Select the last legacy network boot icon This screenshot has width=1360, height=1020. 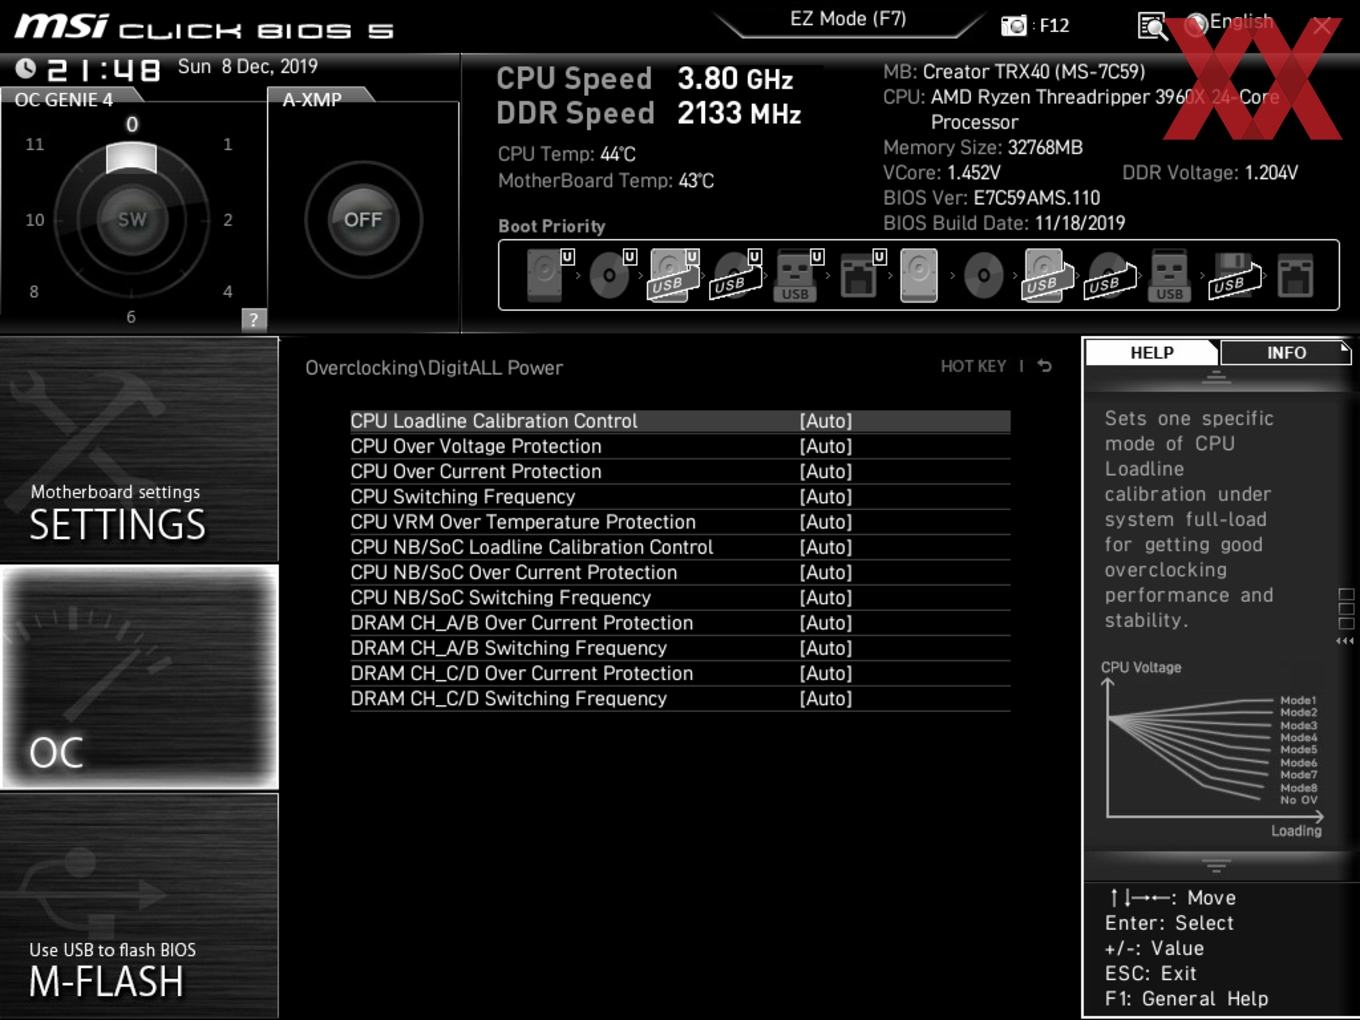[1295, 275]
